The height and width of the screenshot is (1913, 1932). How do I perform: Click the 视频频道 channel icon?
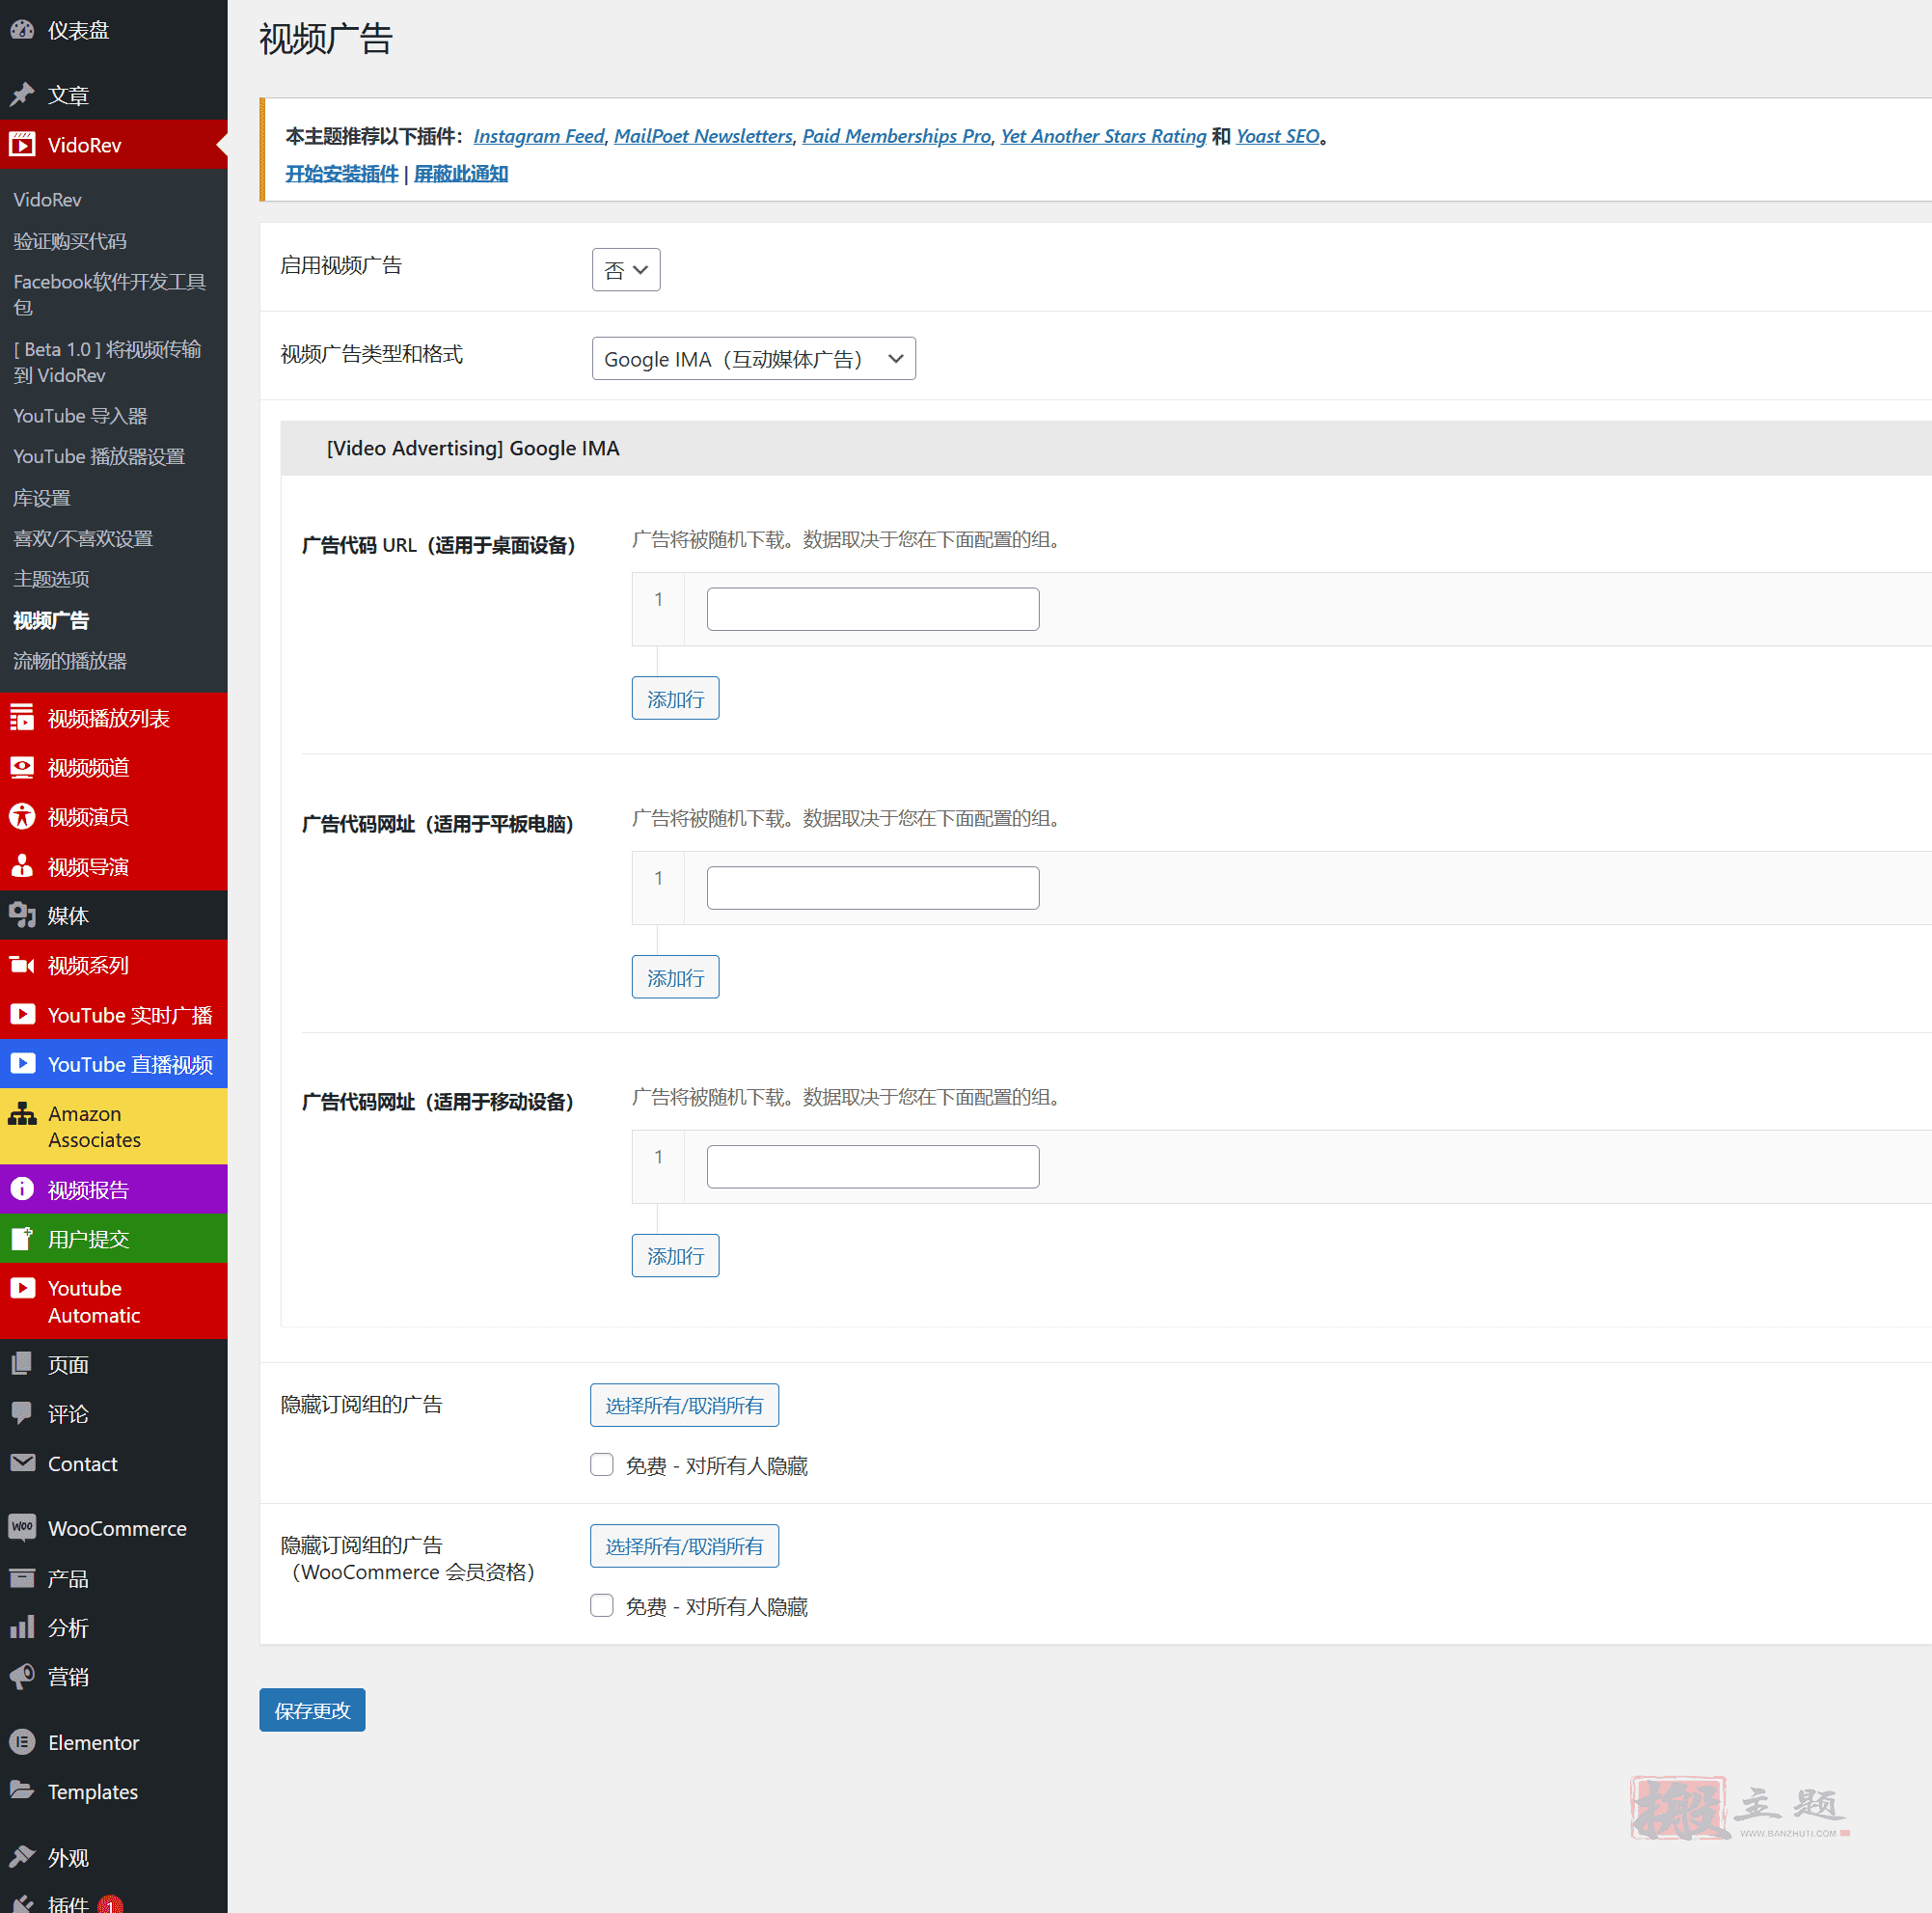click(22, 767)
